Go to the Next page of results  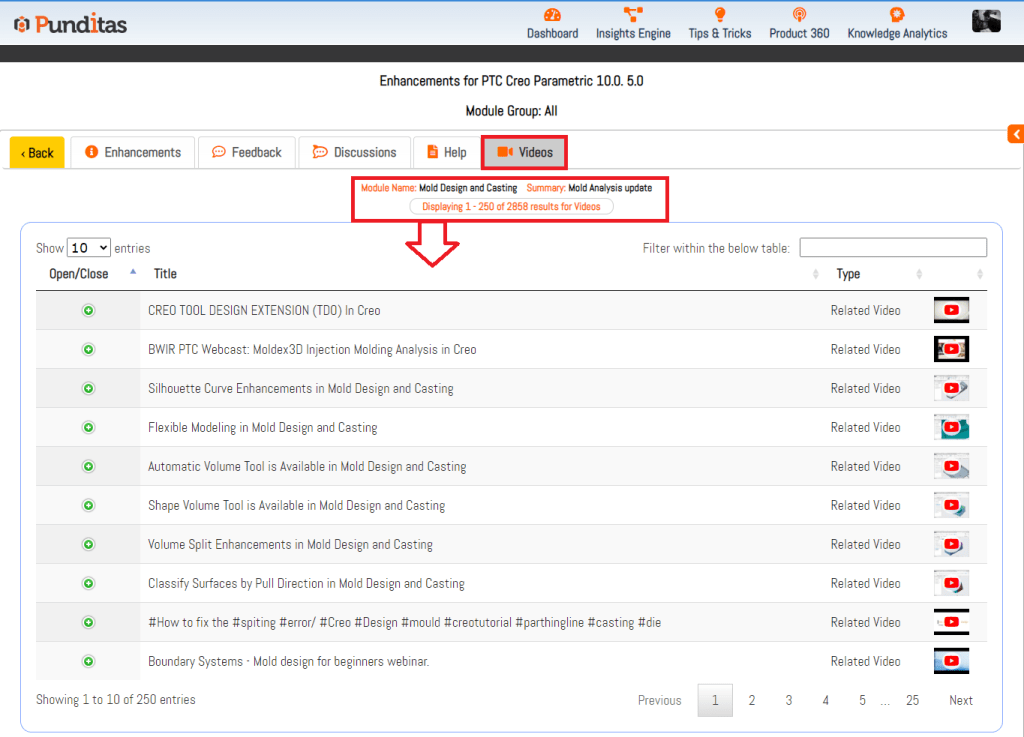click(x=960, y=700)
